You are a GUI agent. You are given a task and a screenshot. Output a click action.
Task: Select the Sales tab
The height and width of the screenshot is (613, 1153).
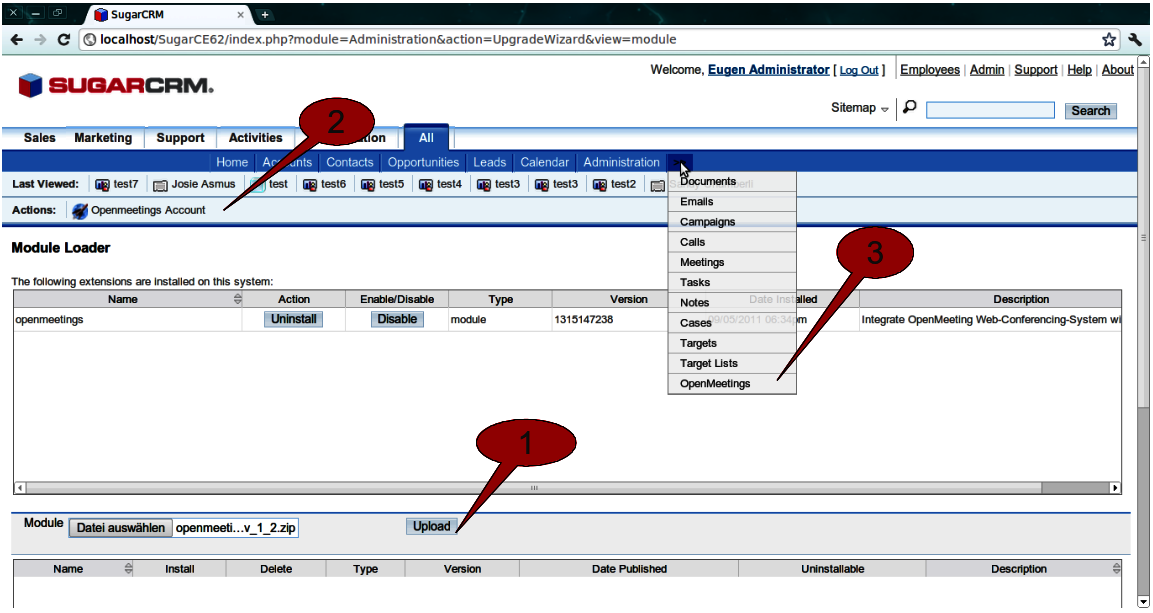coord(40,137)
